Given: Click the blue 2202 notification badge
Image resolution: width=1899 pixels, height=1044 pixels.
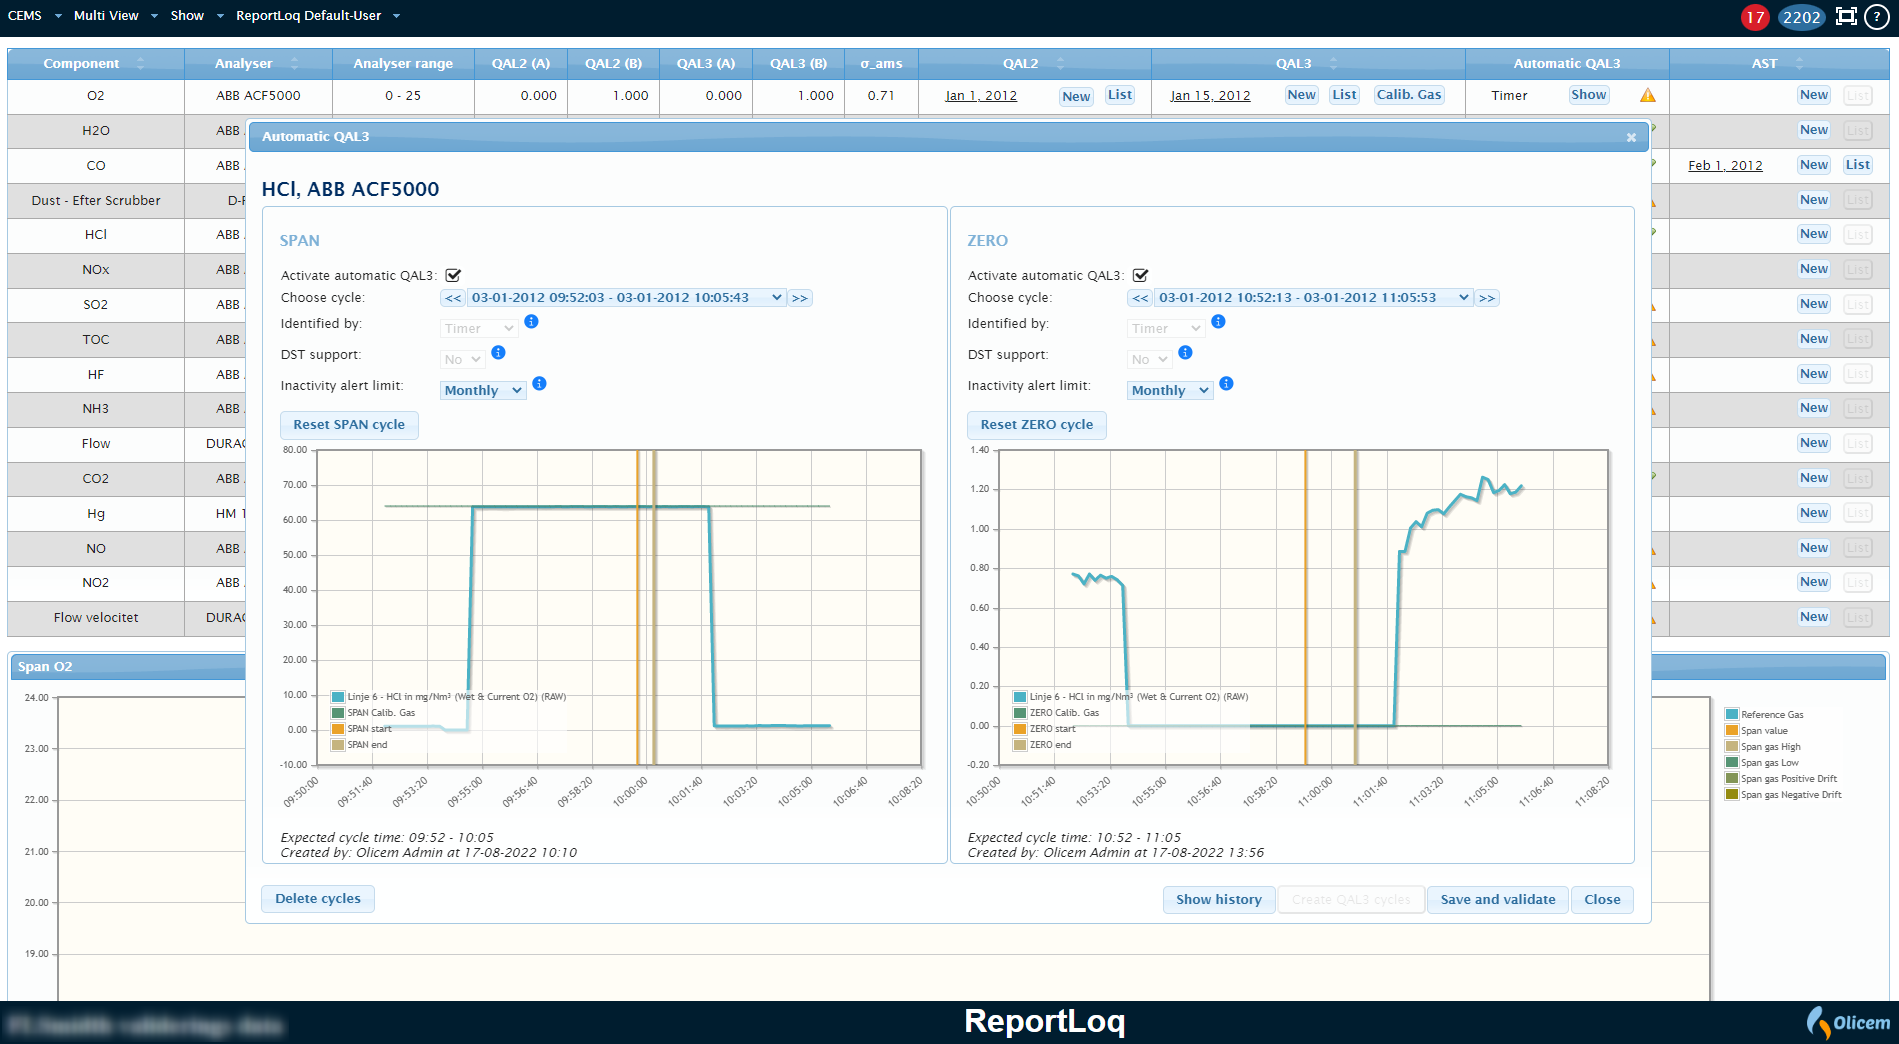Looking at the screenshot, I should pyautogui.click(x=1801, y=17).
